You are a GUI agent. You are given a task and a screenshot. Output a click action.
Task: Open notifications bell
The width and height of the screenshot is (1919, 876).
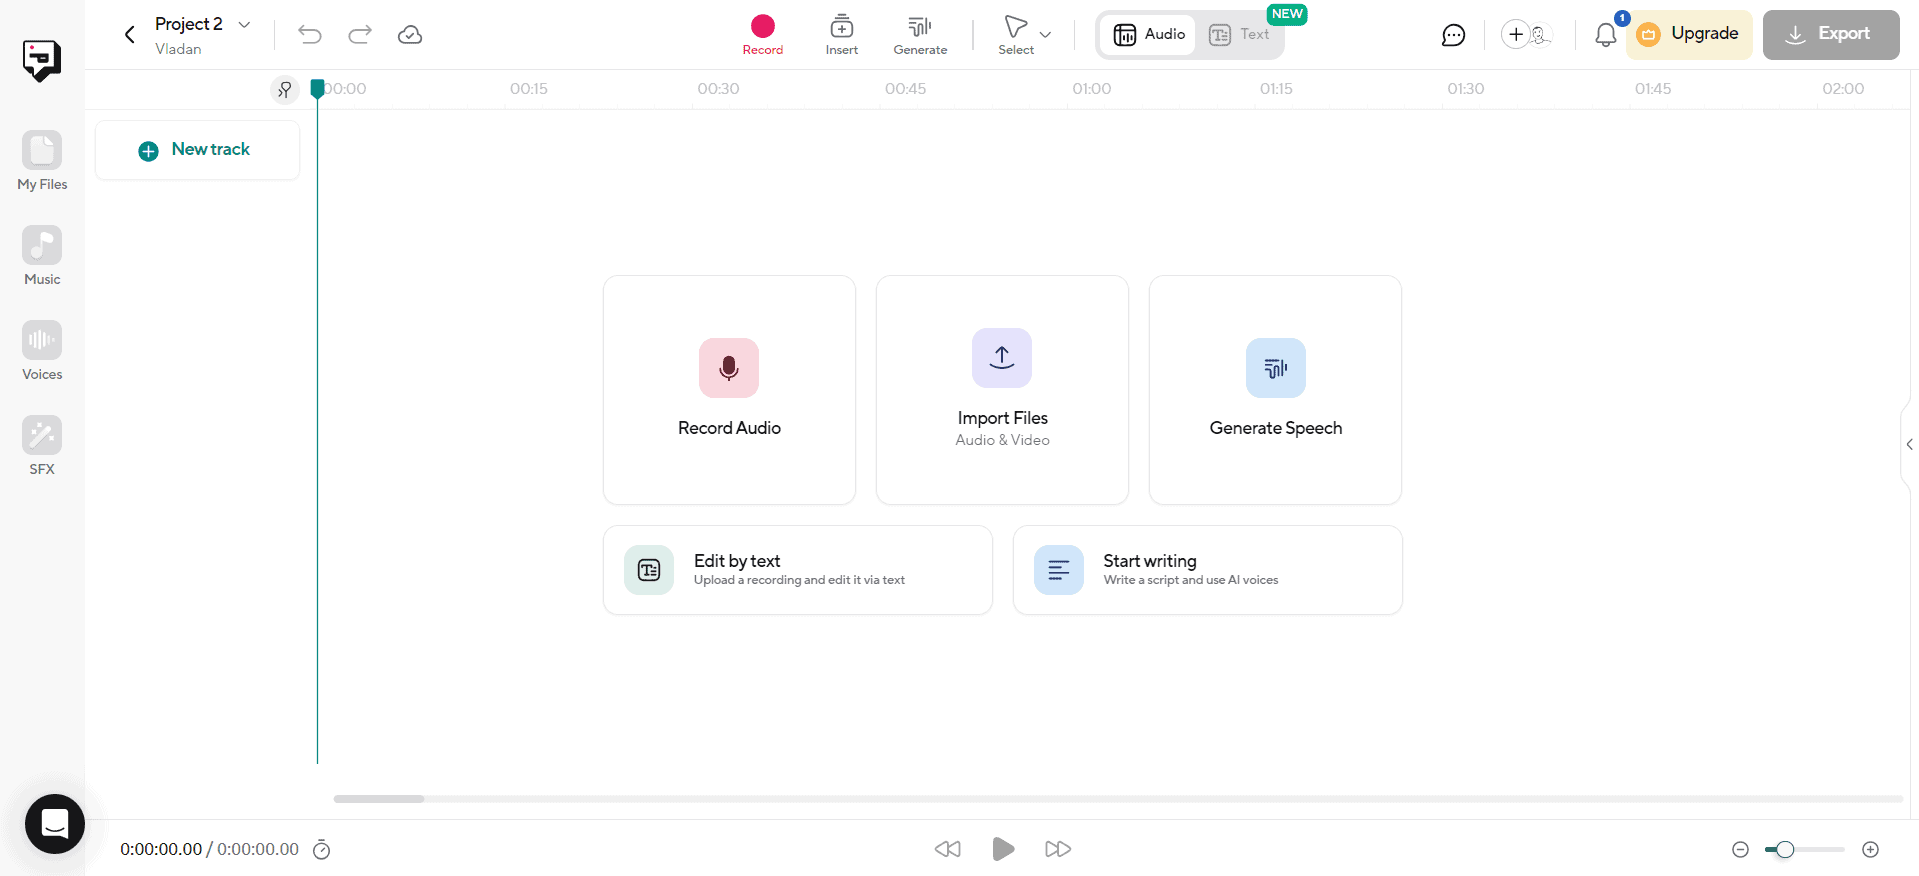point(1606,35)
